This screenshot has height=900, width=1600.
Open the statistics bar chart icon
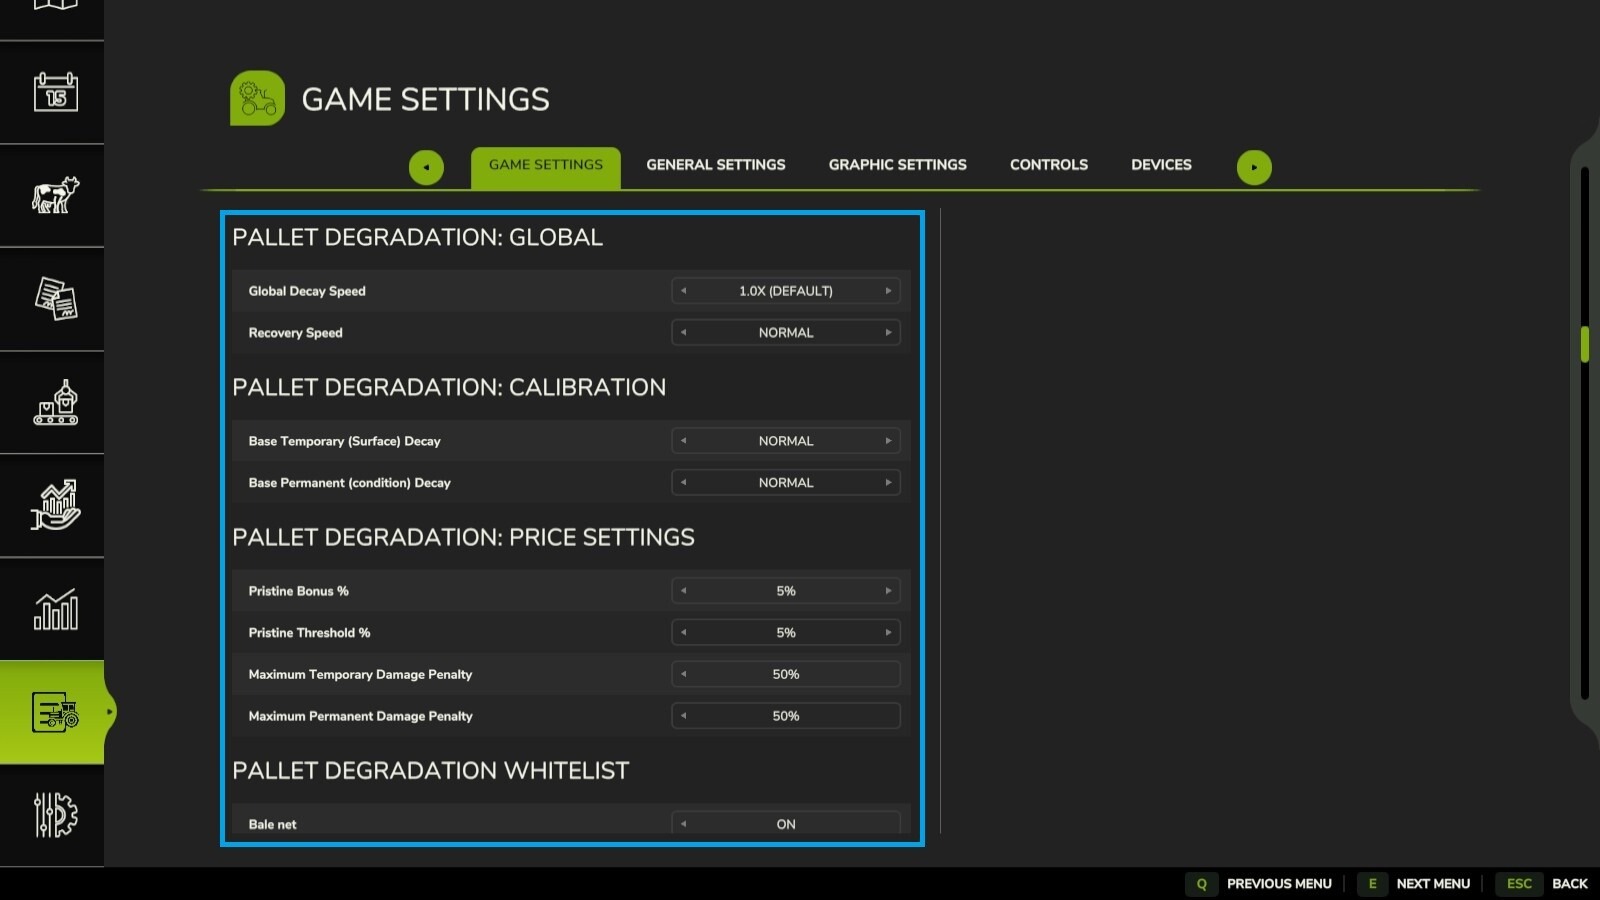(55, 609)
